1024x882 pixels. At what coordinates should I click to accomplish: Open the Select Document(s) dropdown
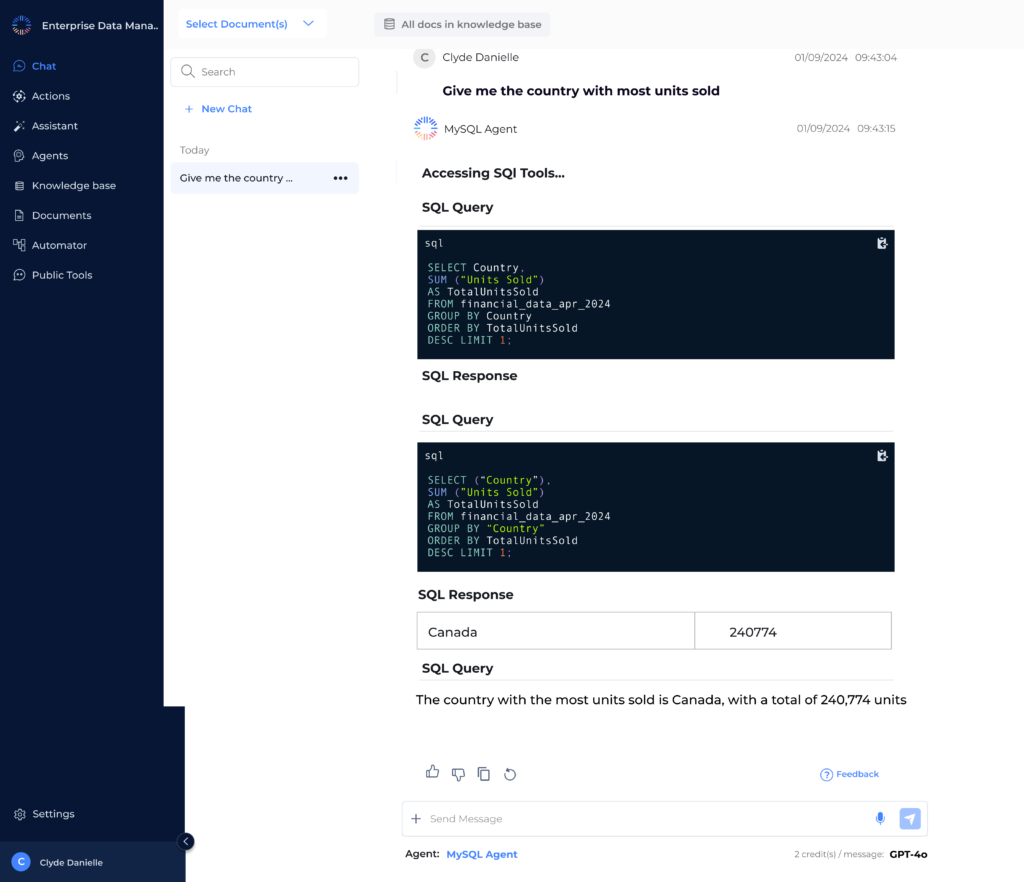click(251, 24)
